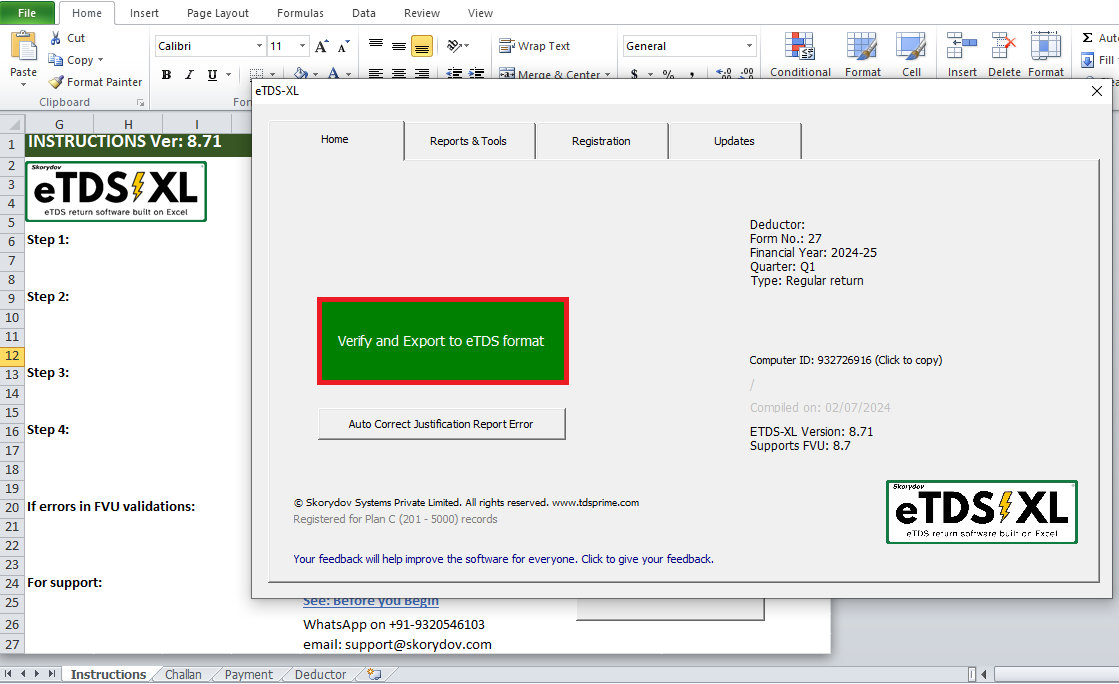Click Auto Correct Justification Report Error button

click(441, 424)
